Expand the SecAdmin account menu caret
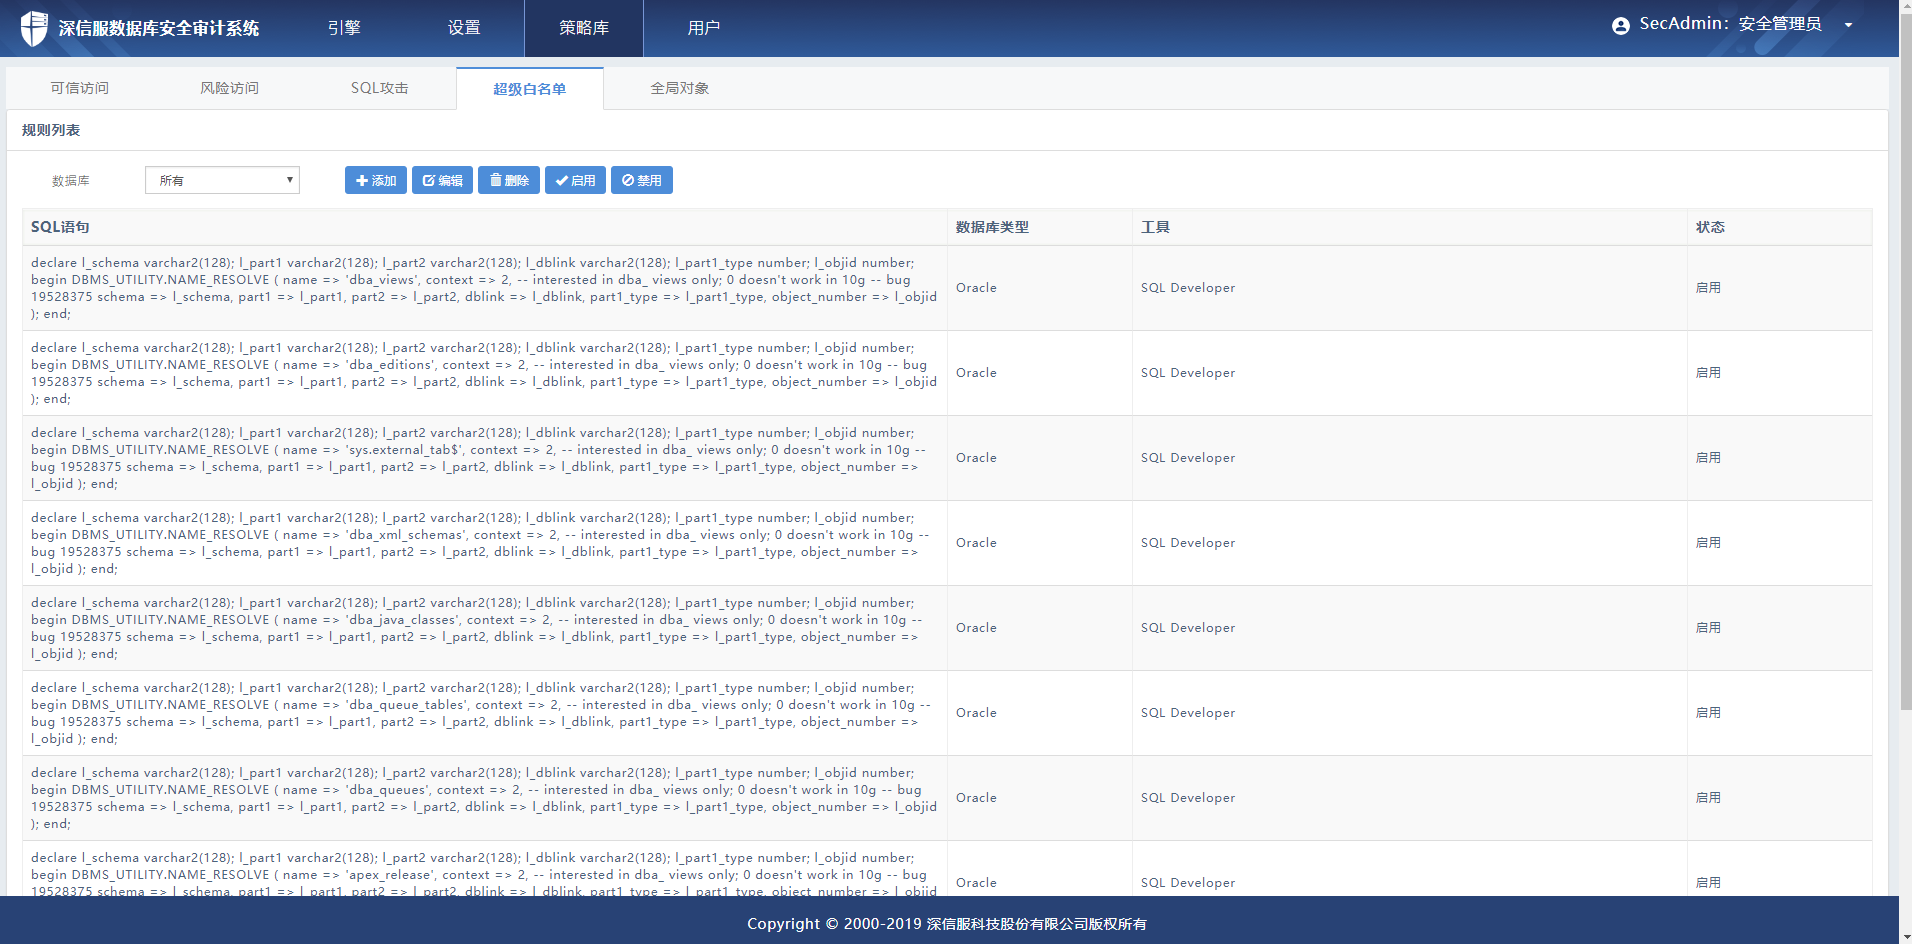This screenshot has width=1912, height=945. (x=1848, y=25)
